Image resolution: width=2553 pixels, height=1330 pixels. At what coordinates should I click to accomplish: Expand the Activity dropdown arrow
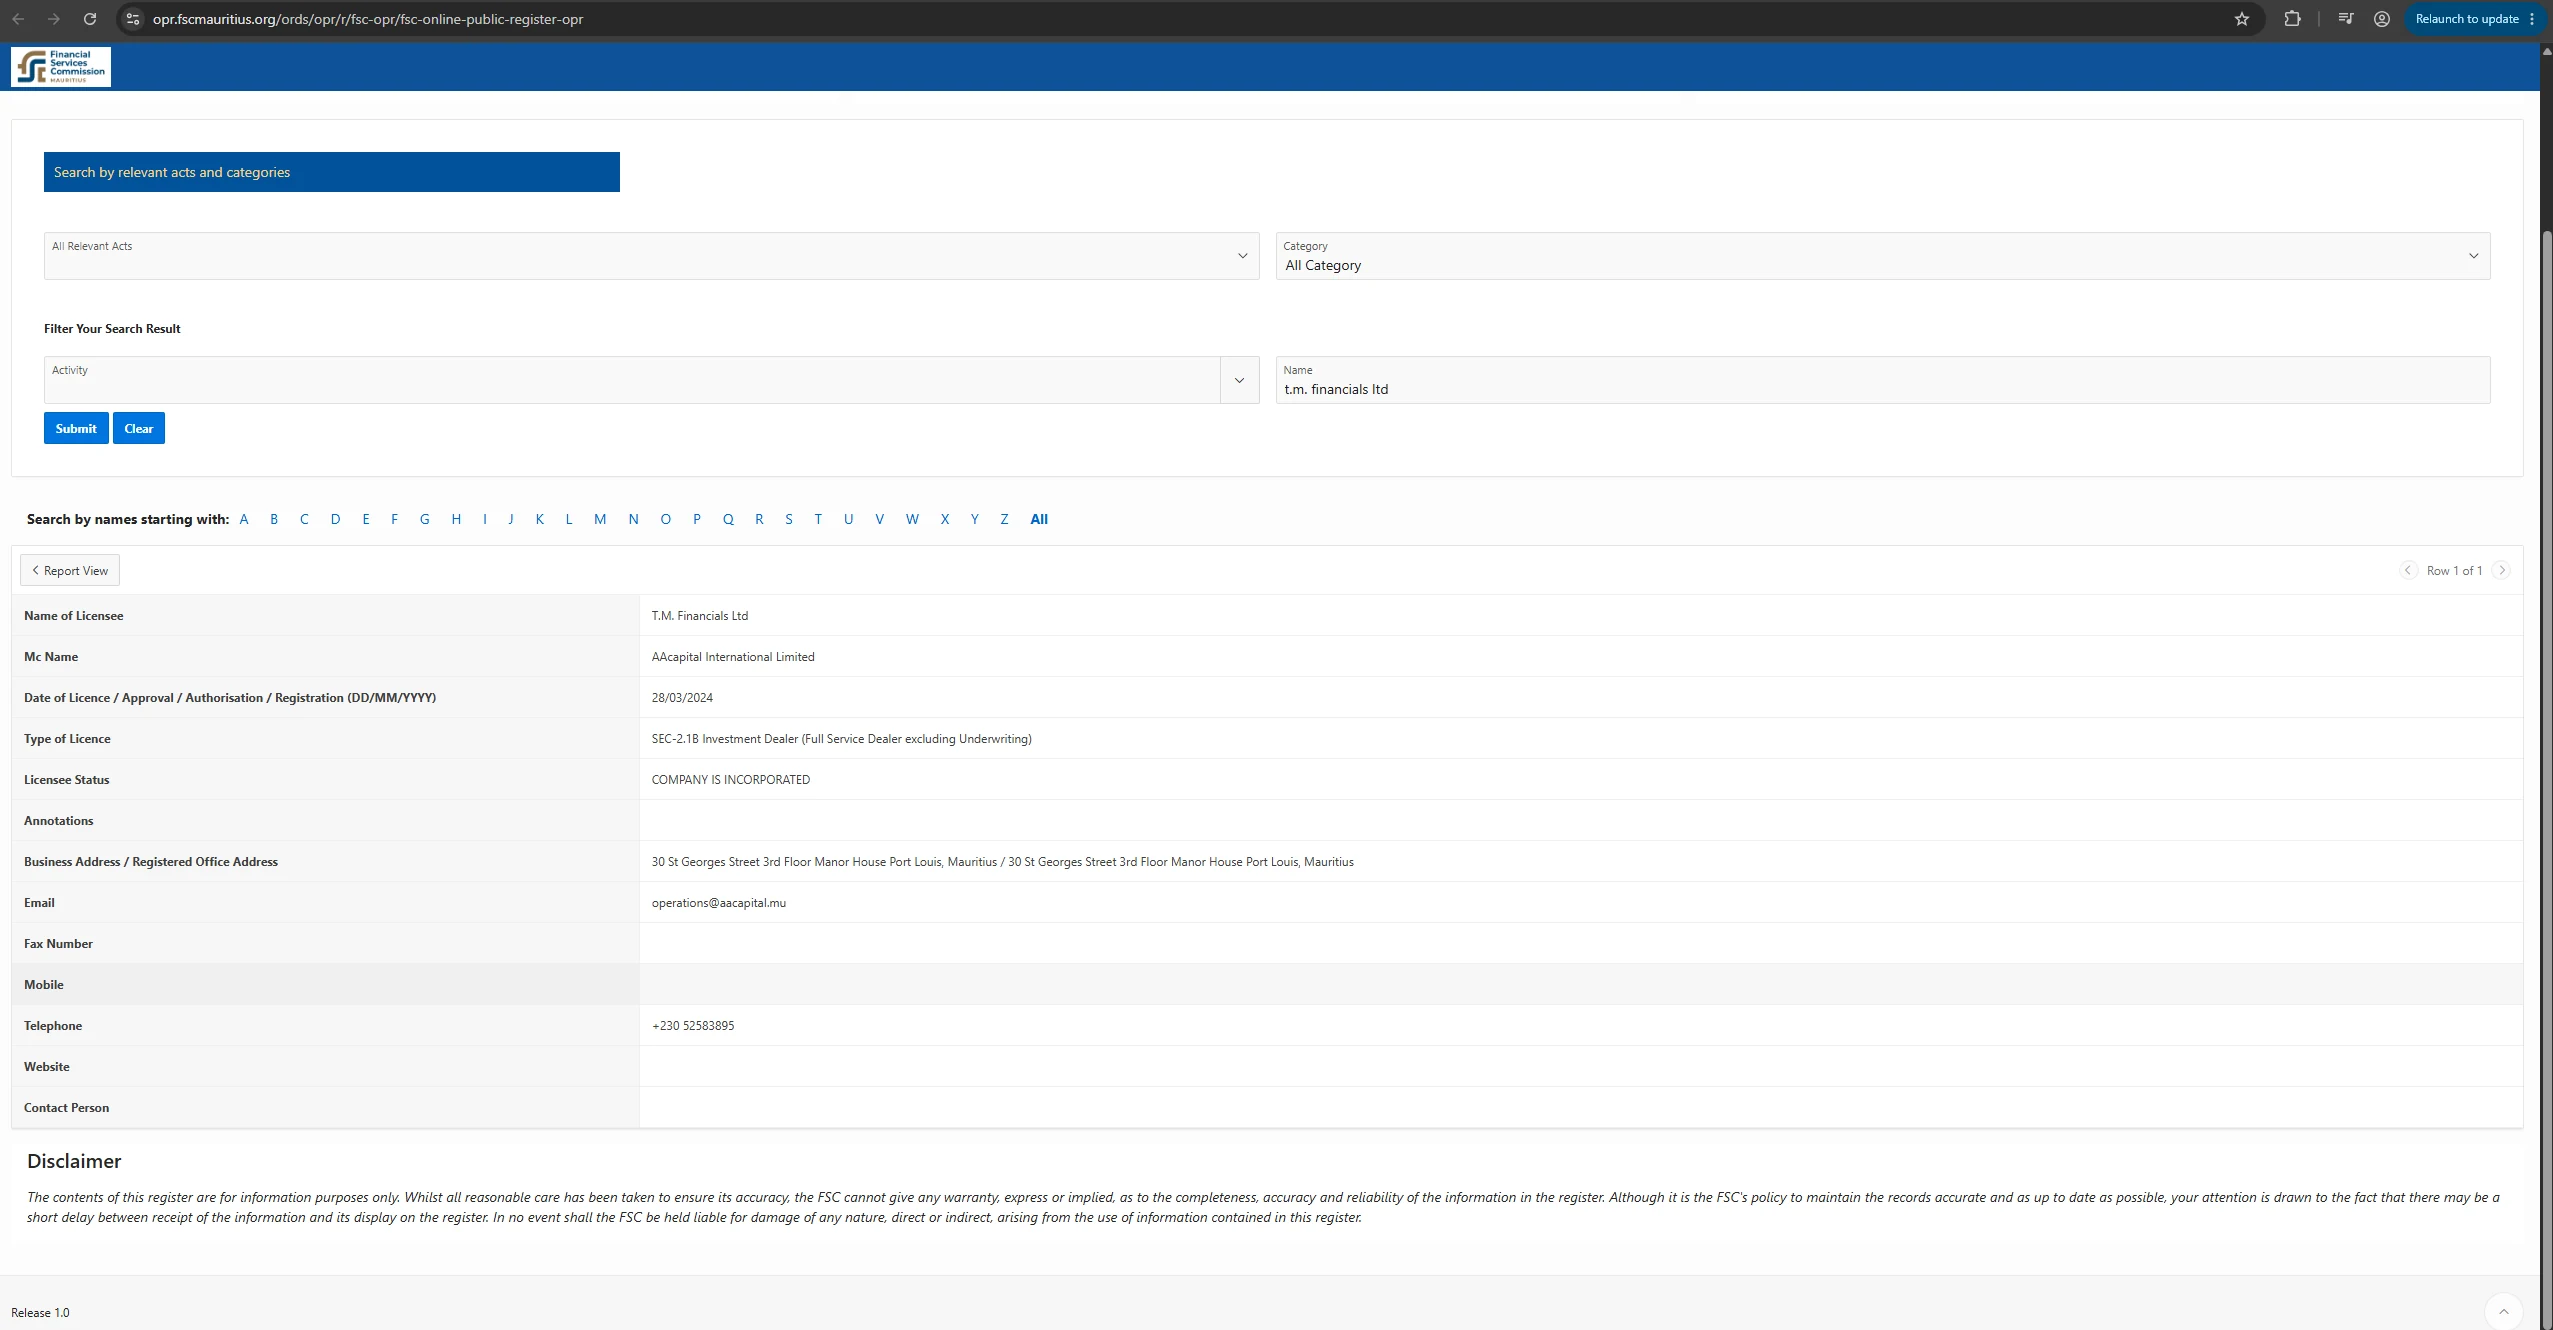1239,380
